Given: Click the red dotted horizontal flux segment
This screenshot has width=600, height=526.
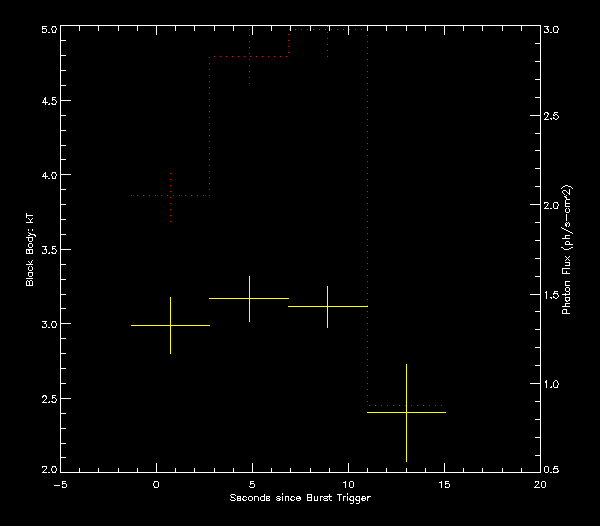Looking at the screenshot, I should tap(249, 57).
